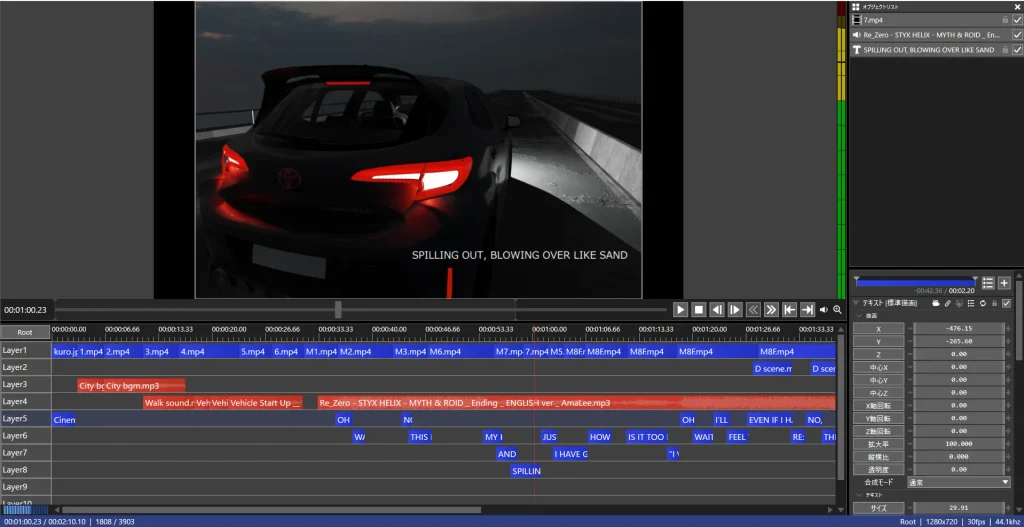Viewport: 1024px width, 527px height.
Task: Uncheck the 7.mp4 checkbox in the object list
Action: 1017,20
